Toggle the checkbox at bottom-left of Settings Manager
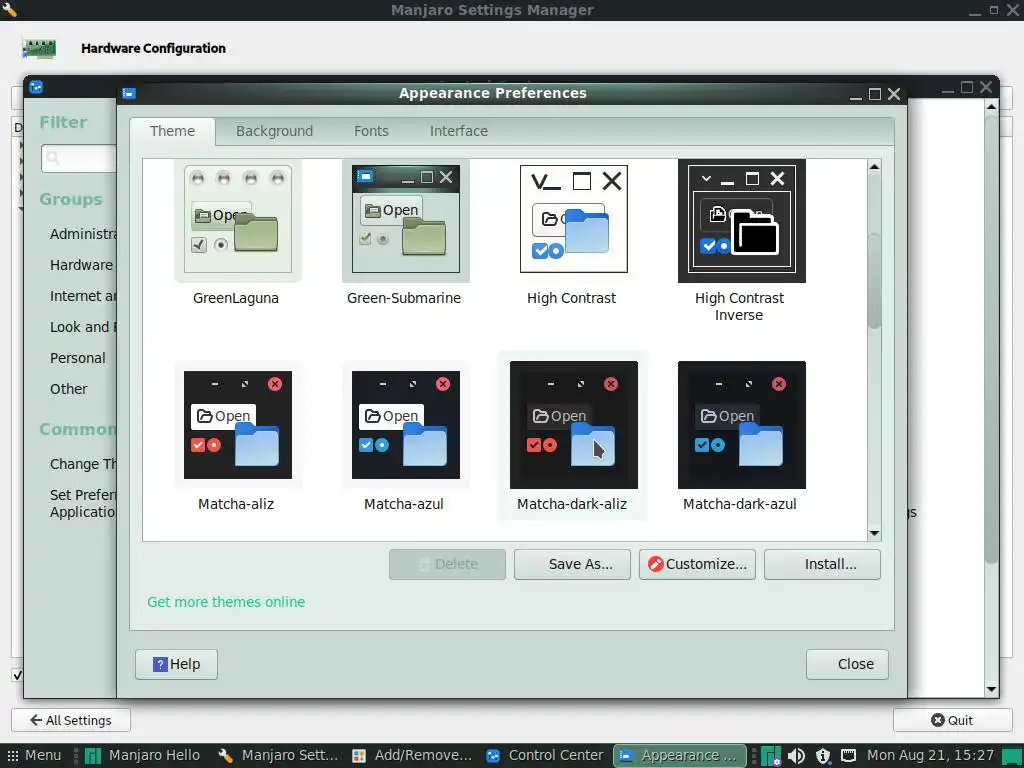 pyautogui.click(x=18, y=675)
